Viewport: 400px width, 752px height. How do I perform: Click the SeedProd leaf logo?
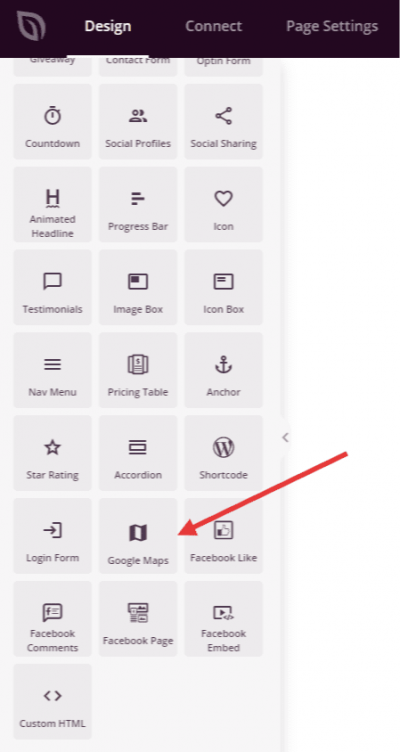(31, 26)
